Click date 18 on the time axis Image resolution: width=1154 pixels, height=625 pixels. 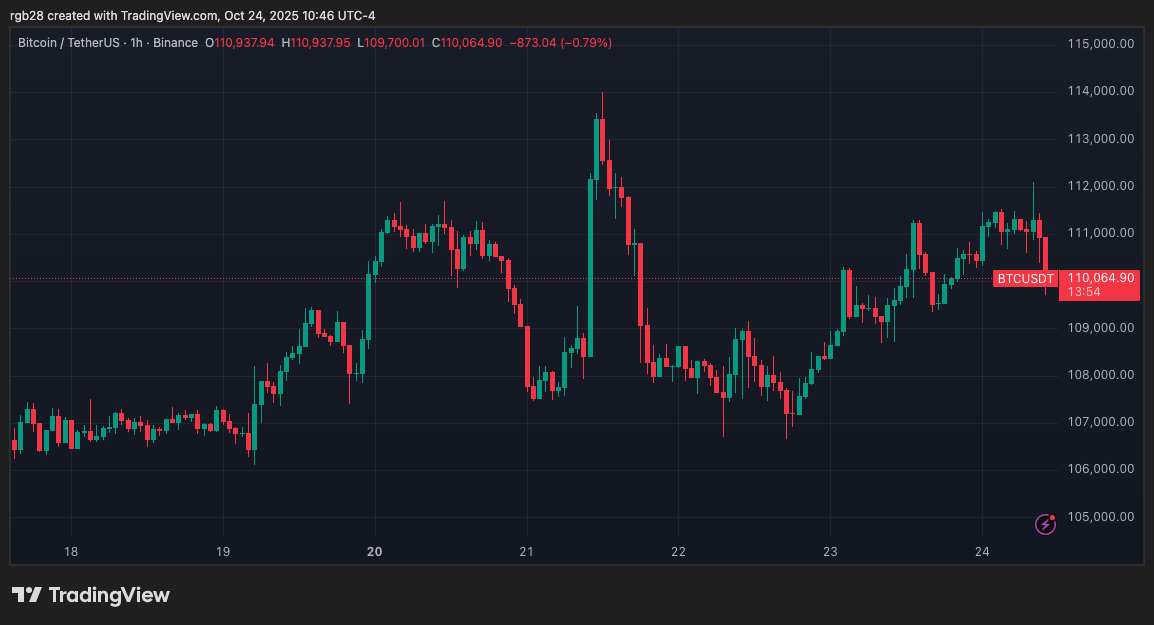(x=71, y=551)
